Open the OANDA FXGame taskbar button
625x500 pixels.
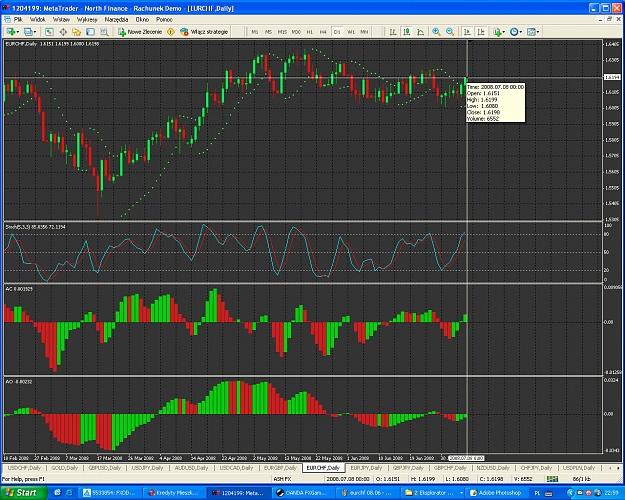click(303, 493)
